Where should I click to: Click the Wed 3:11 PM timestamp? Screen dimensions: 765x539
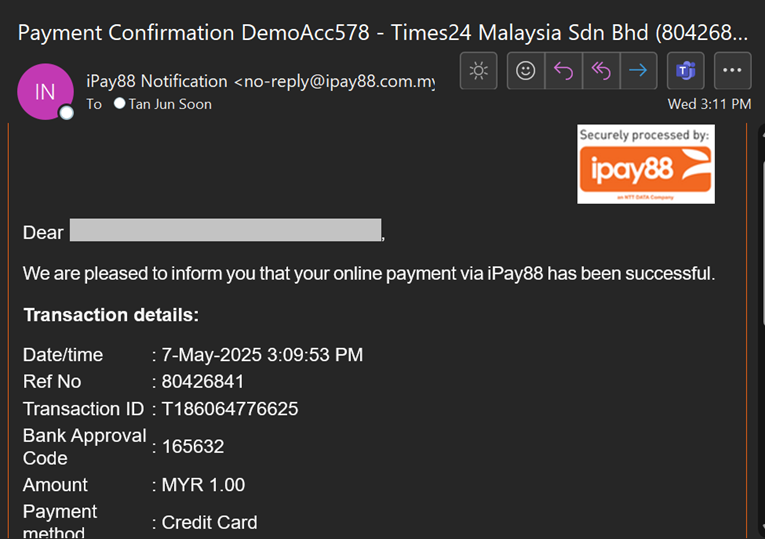click(x=709, y=104)
